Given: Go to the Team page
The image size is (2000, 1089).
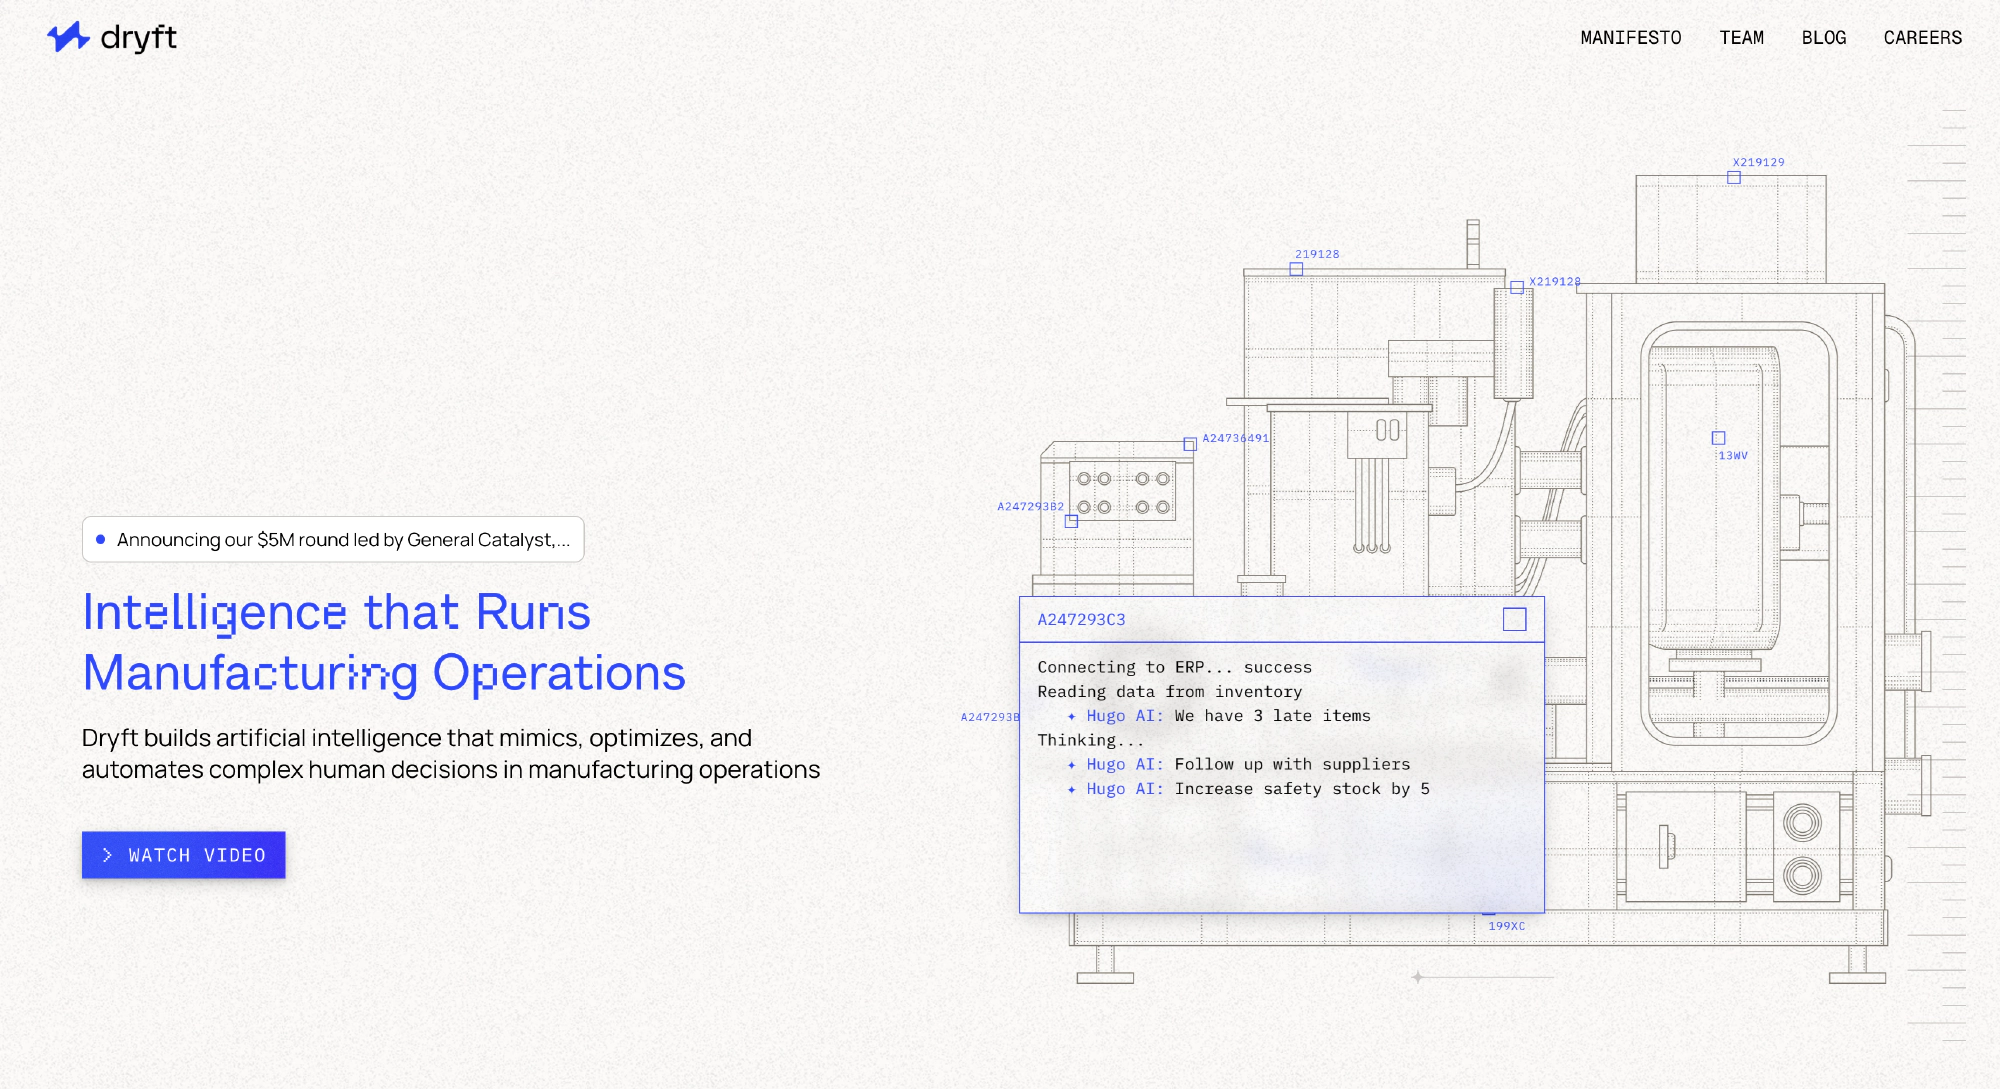Looking at the screenshot, I should (1741, 38).
